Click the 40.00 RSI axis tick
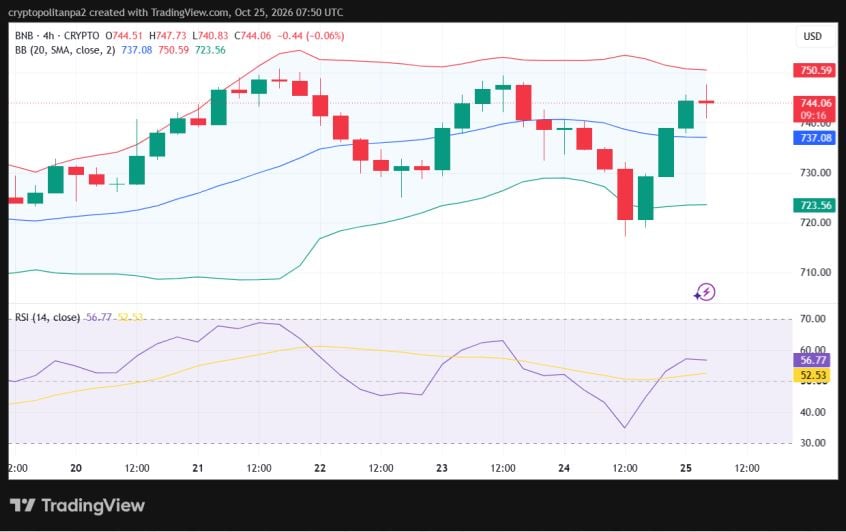This screenshot has height=532, width=846. pos(813,412)
